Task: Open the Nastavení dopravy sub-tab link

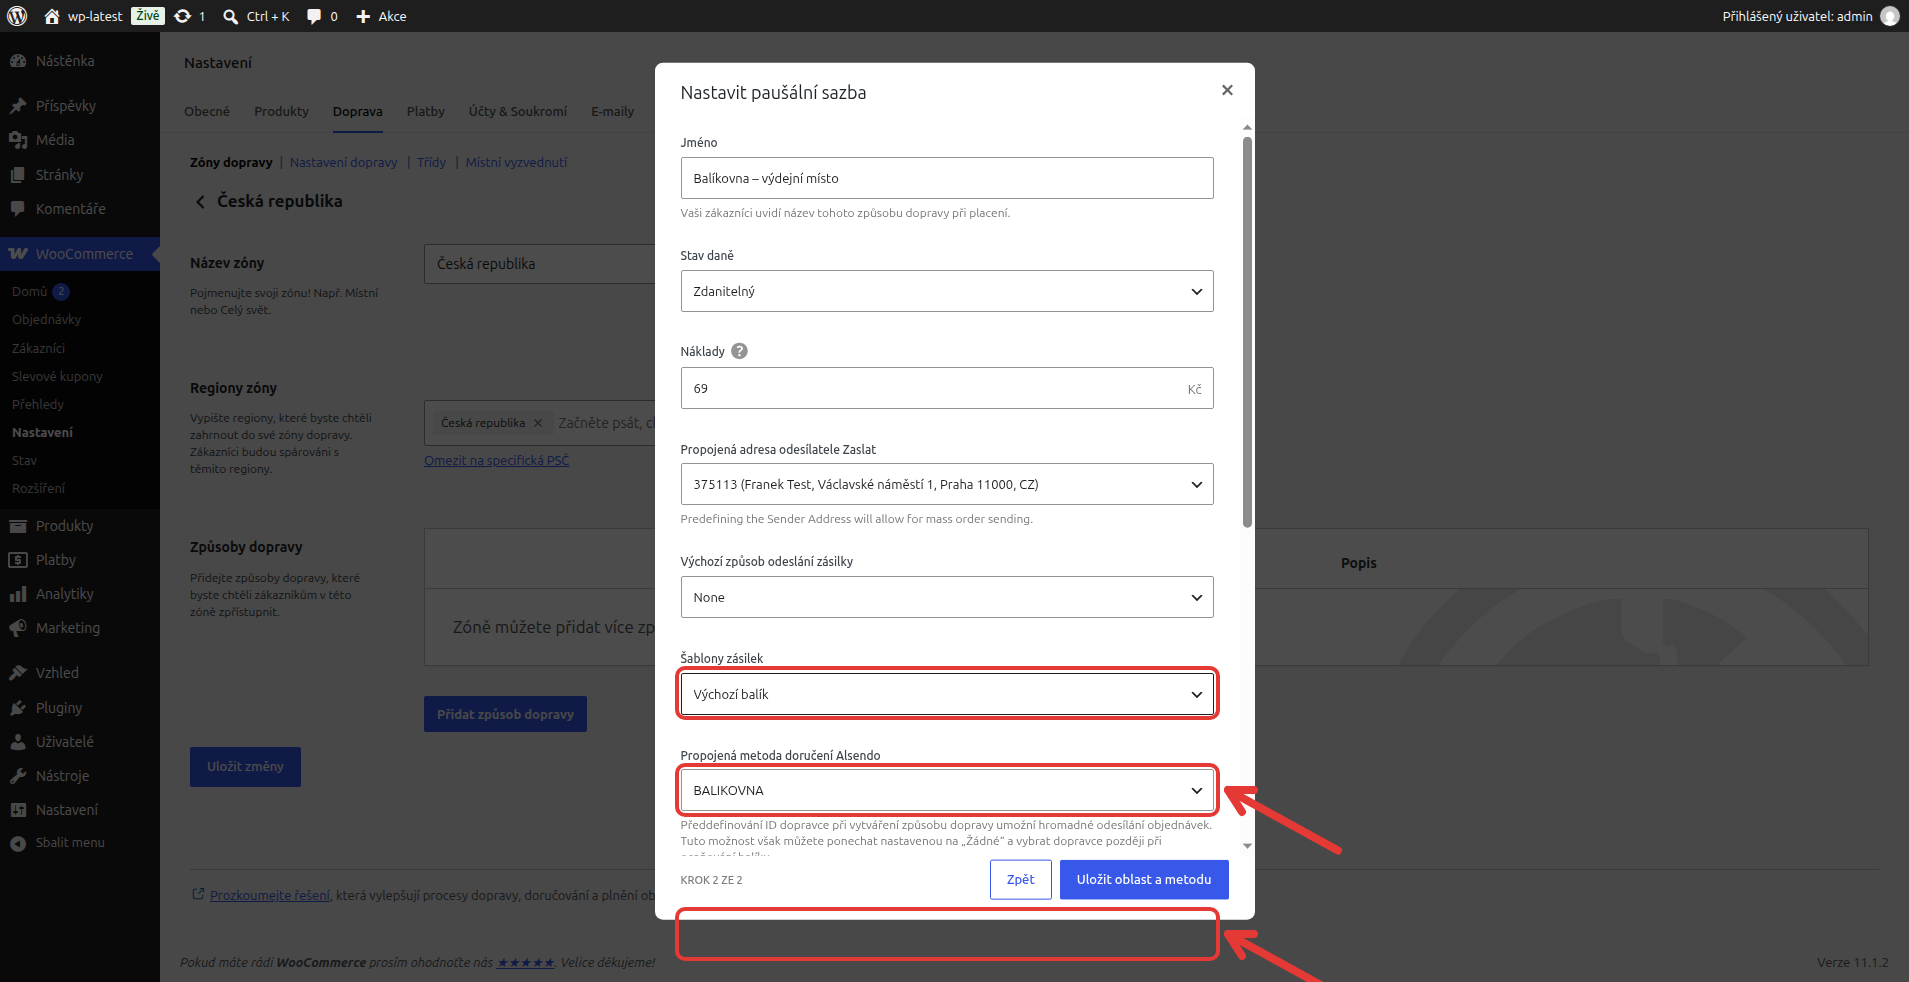Action: click(343, 163)
